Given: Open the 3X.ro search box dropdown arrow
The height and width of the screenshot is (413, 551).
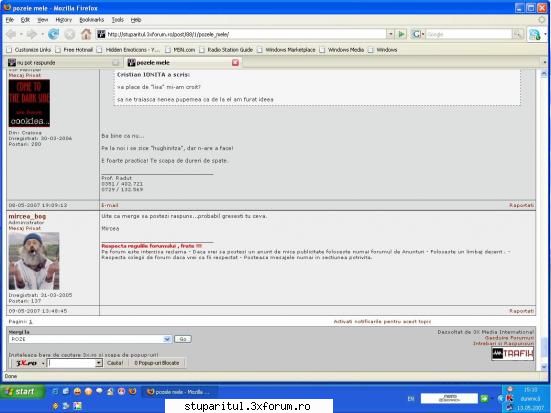Looking at the screenshot, I should pyautogui.click(x=99, y=363).
